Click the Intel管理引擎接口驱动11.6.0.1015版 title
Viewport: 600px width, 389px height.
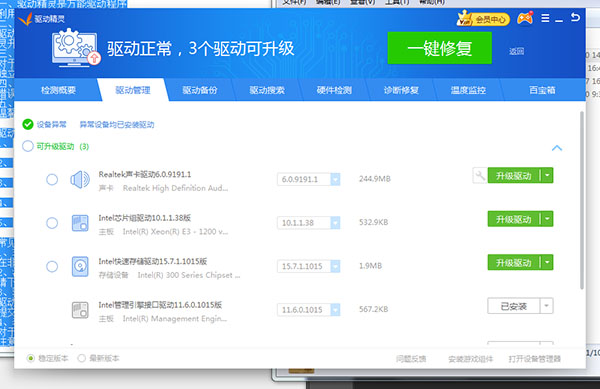(160, 305)
